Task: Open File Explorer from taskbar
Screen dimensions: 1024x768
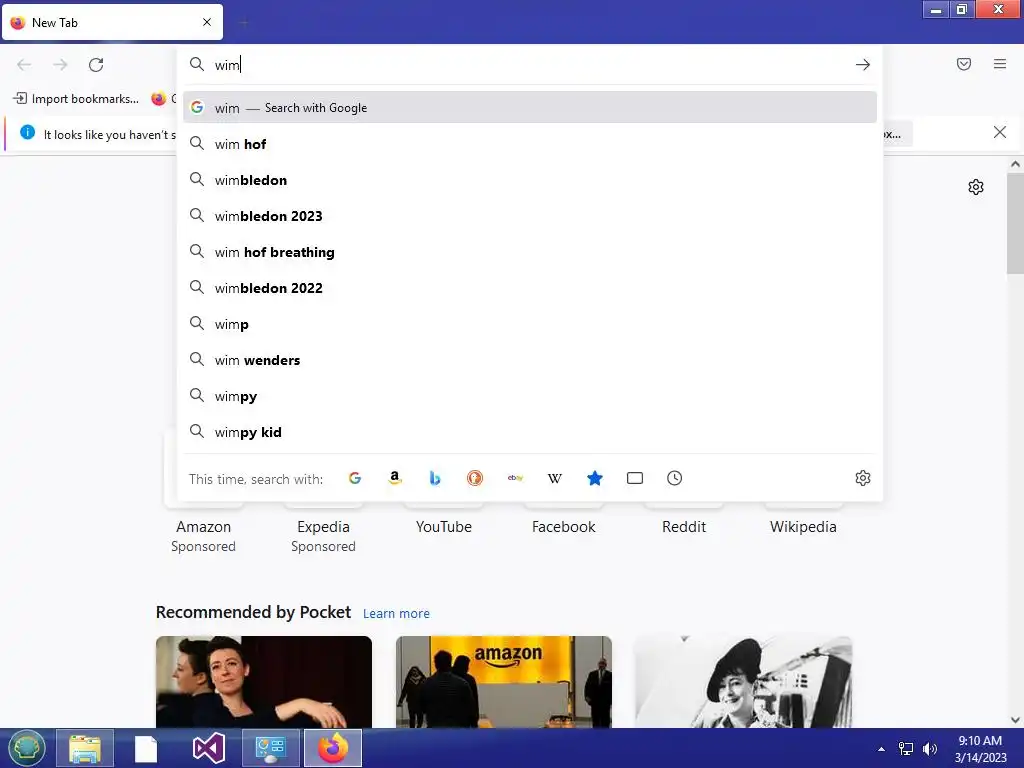Action: point(85,748)
